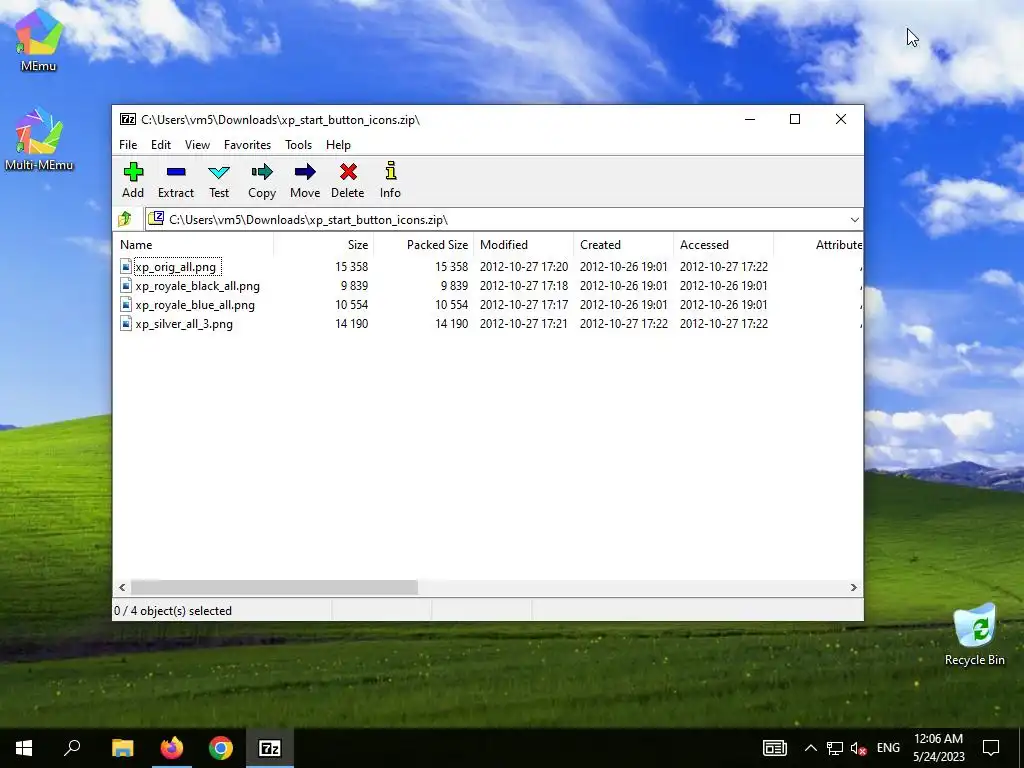The height and width of the screenshot is (768, 1024).
Task: Click the network tray icon
Action: 835,748
